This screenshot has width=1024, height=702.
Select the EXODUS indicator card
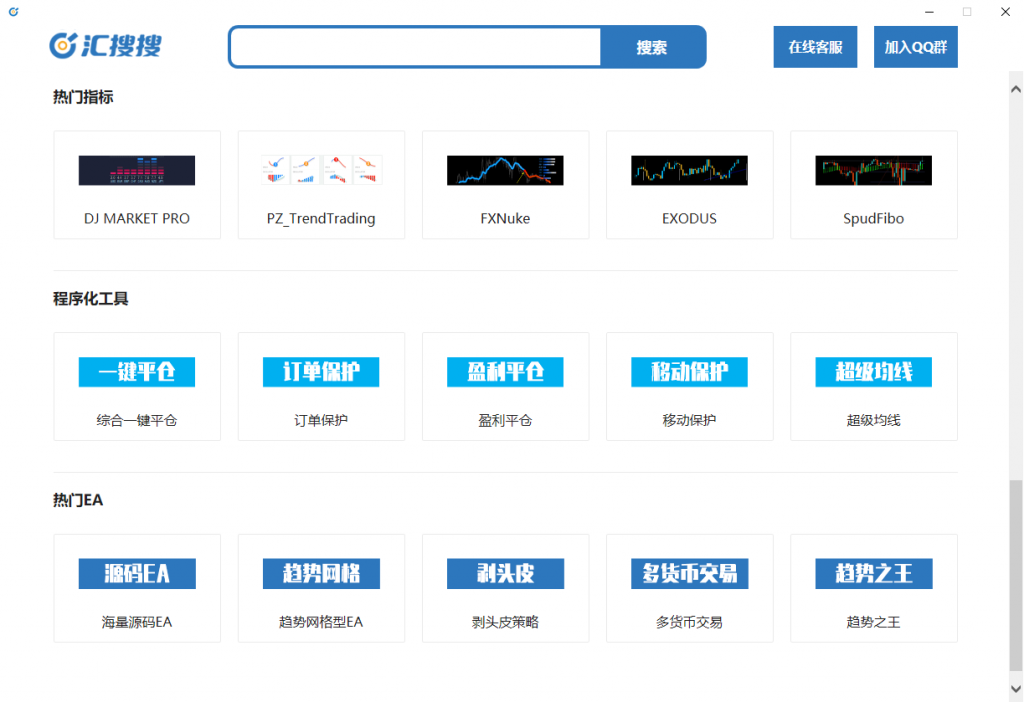pyautogui.click(x=689, y=185)
